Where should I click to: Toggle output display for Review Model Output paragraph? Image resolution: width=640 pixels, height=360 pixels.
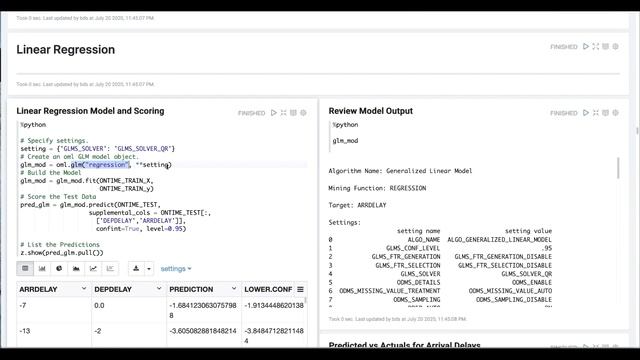pyautogui.click(x=605, y=113)
